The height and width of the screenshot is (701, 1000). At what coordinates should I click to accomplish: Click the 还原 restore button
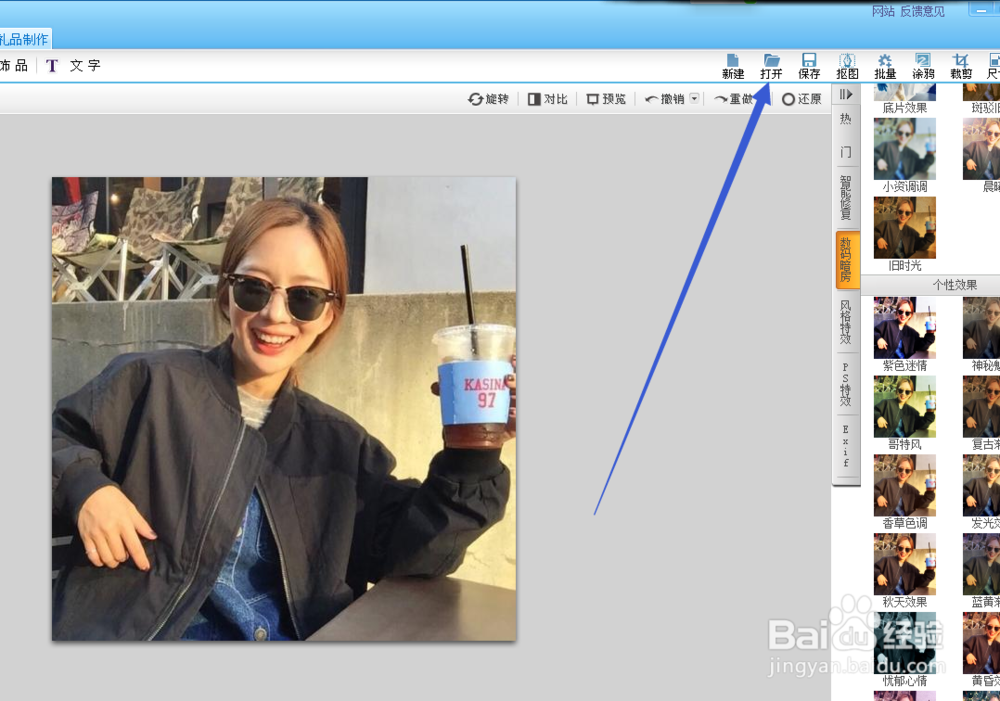pos(802,99)
